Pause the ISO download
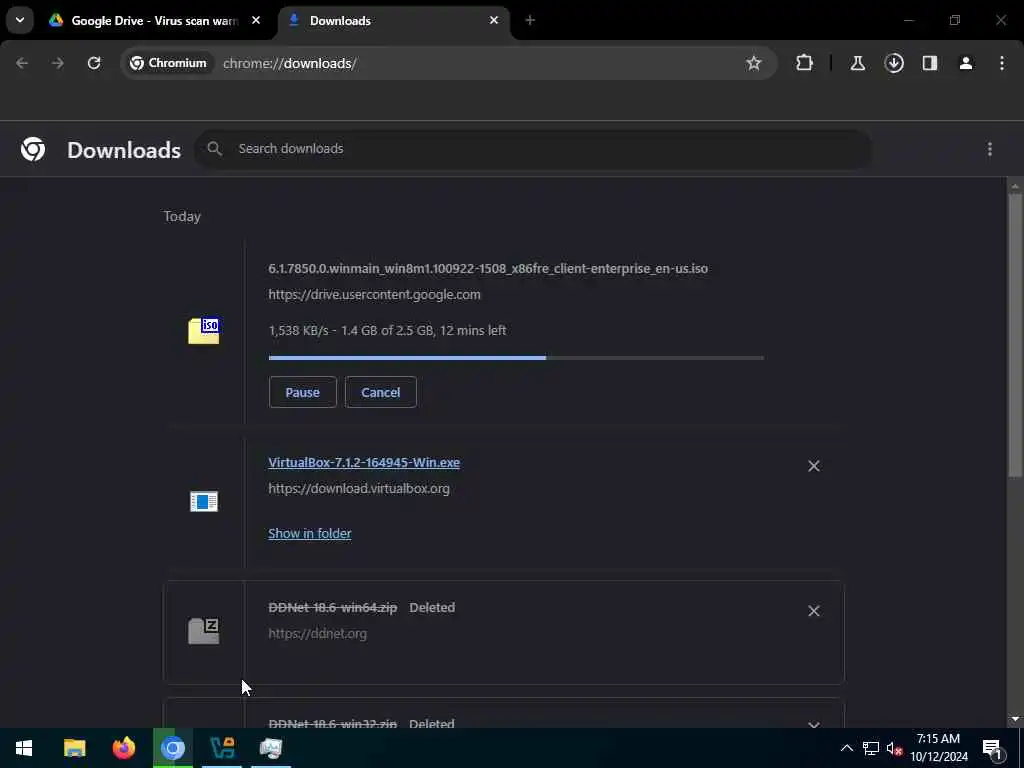This screenshot has width=1024, height=768. [302, 392]
